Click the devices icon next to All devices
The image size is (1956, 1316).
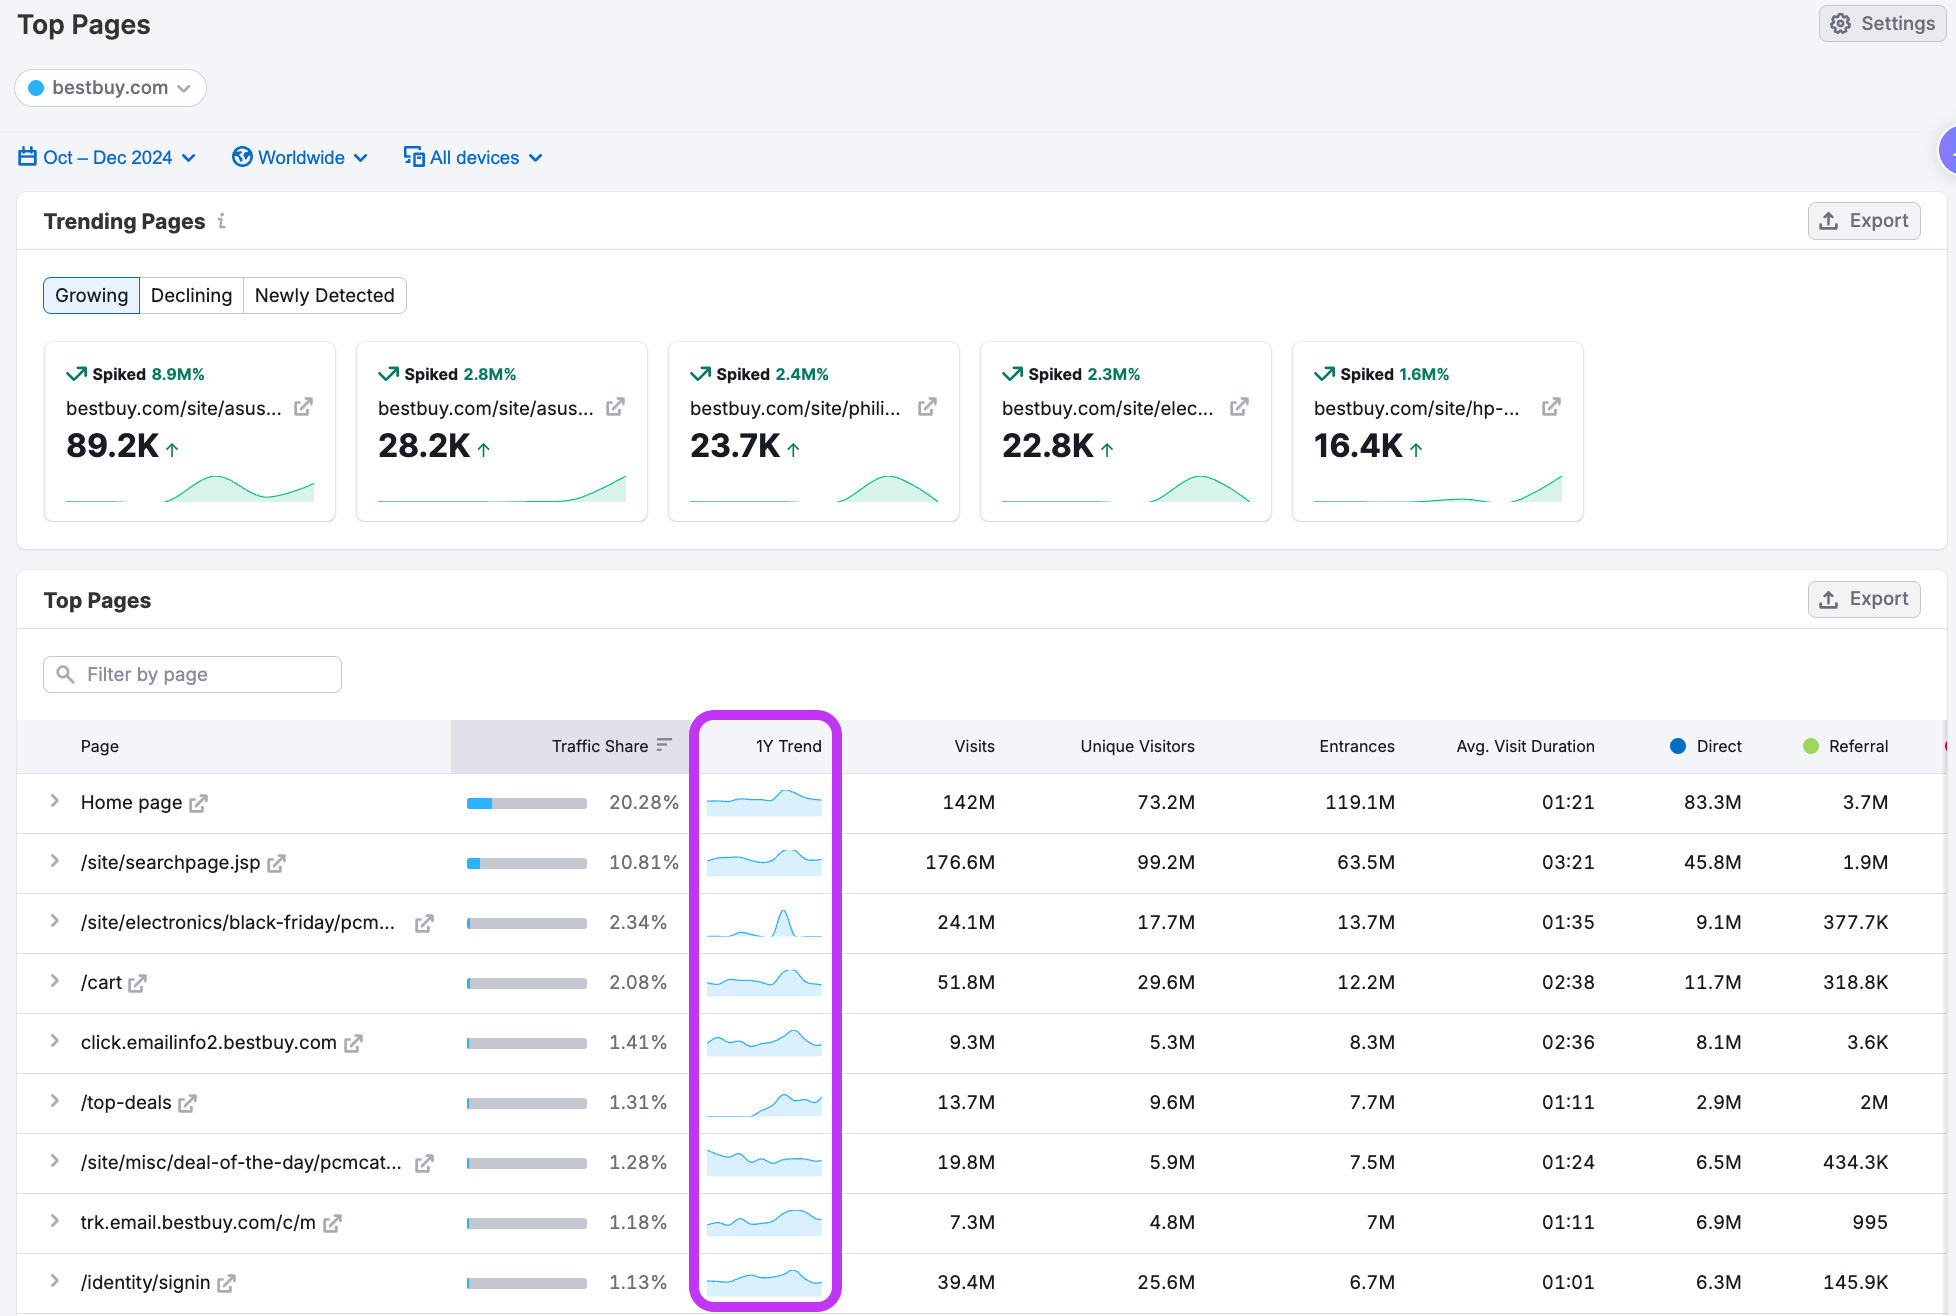[x=413, y=157]
